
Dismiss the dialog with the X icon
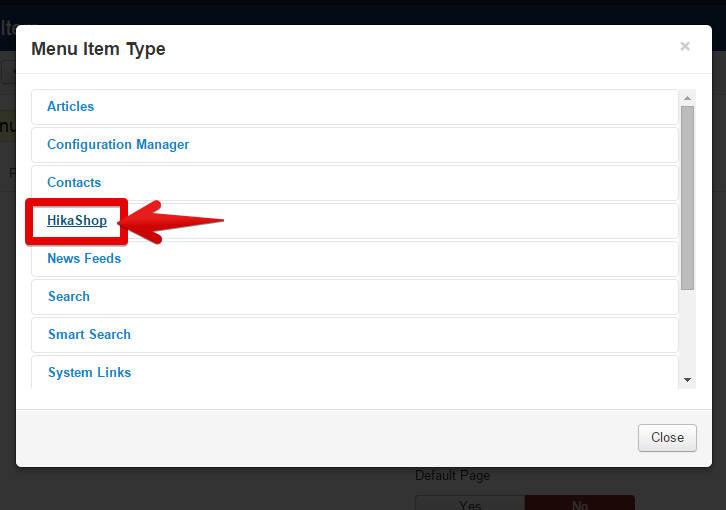[685, 46]
